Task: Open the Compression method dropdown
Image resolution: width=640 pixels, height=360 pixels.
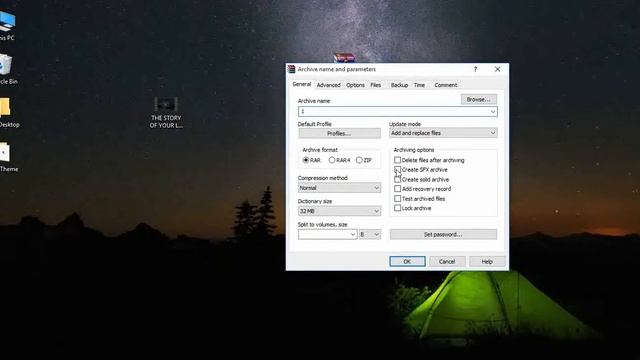Action: 339,188
